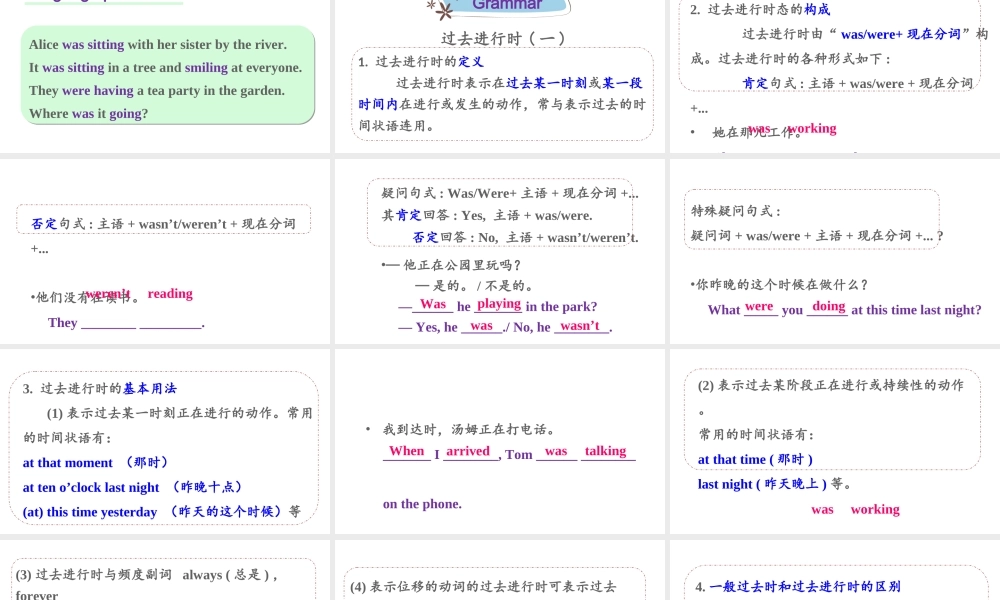1000x600 pixels.
Task: Click the phrase 'last night (昨天晚上)'
Action: tap(762, 484)
